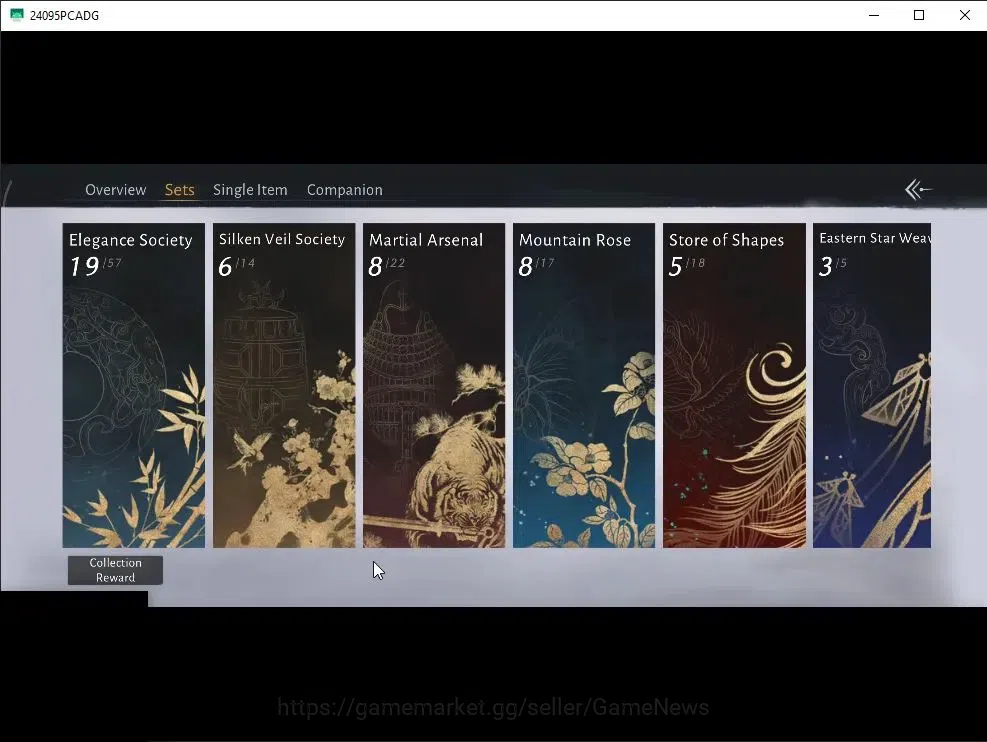Viewport: 987px width, 742px height.
Task: Open the Elegance Society set card
Action: 133,385
